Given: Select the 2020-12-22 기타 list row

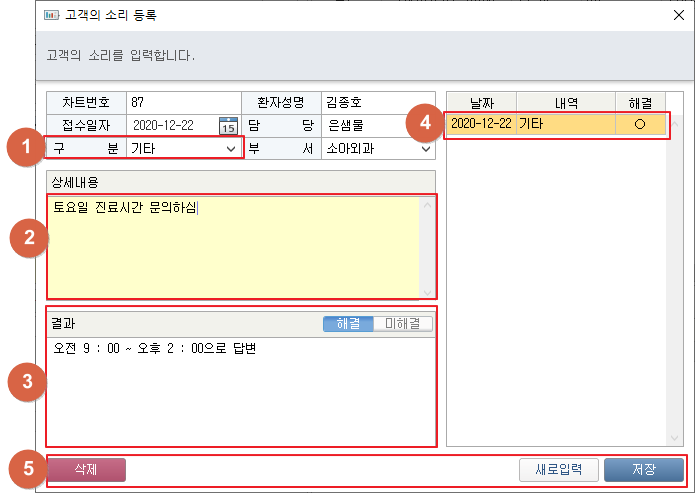Looking at the screenshot, I should 555,124.
